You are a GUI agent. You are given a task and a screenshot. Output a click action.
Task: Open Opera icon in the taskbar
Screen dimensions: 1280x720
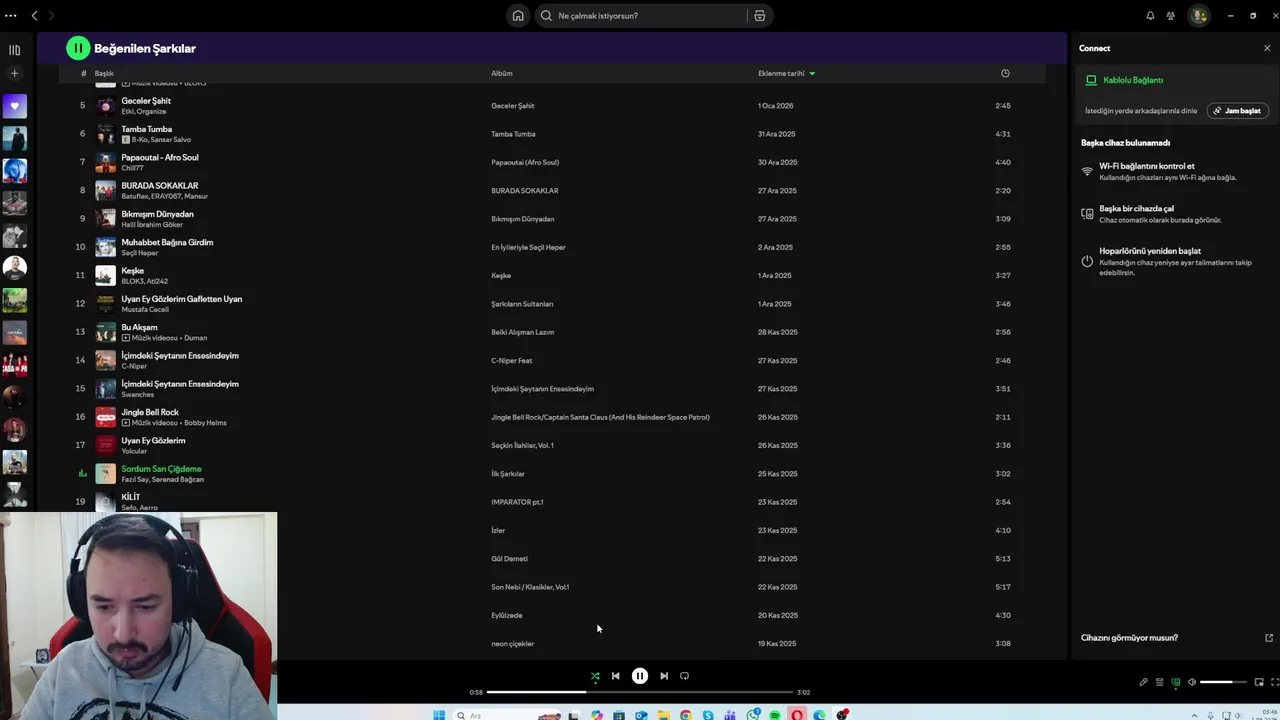pos(797,715)
